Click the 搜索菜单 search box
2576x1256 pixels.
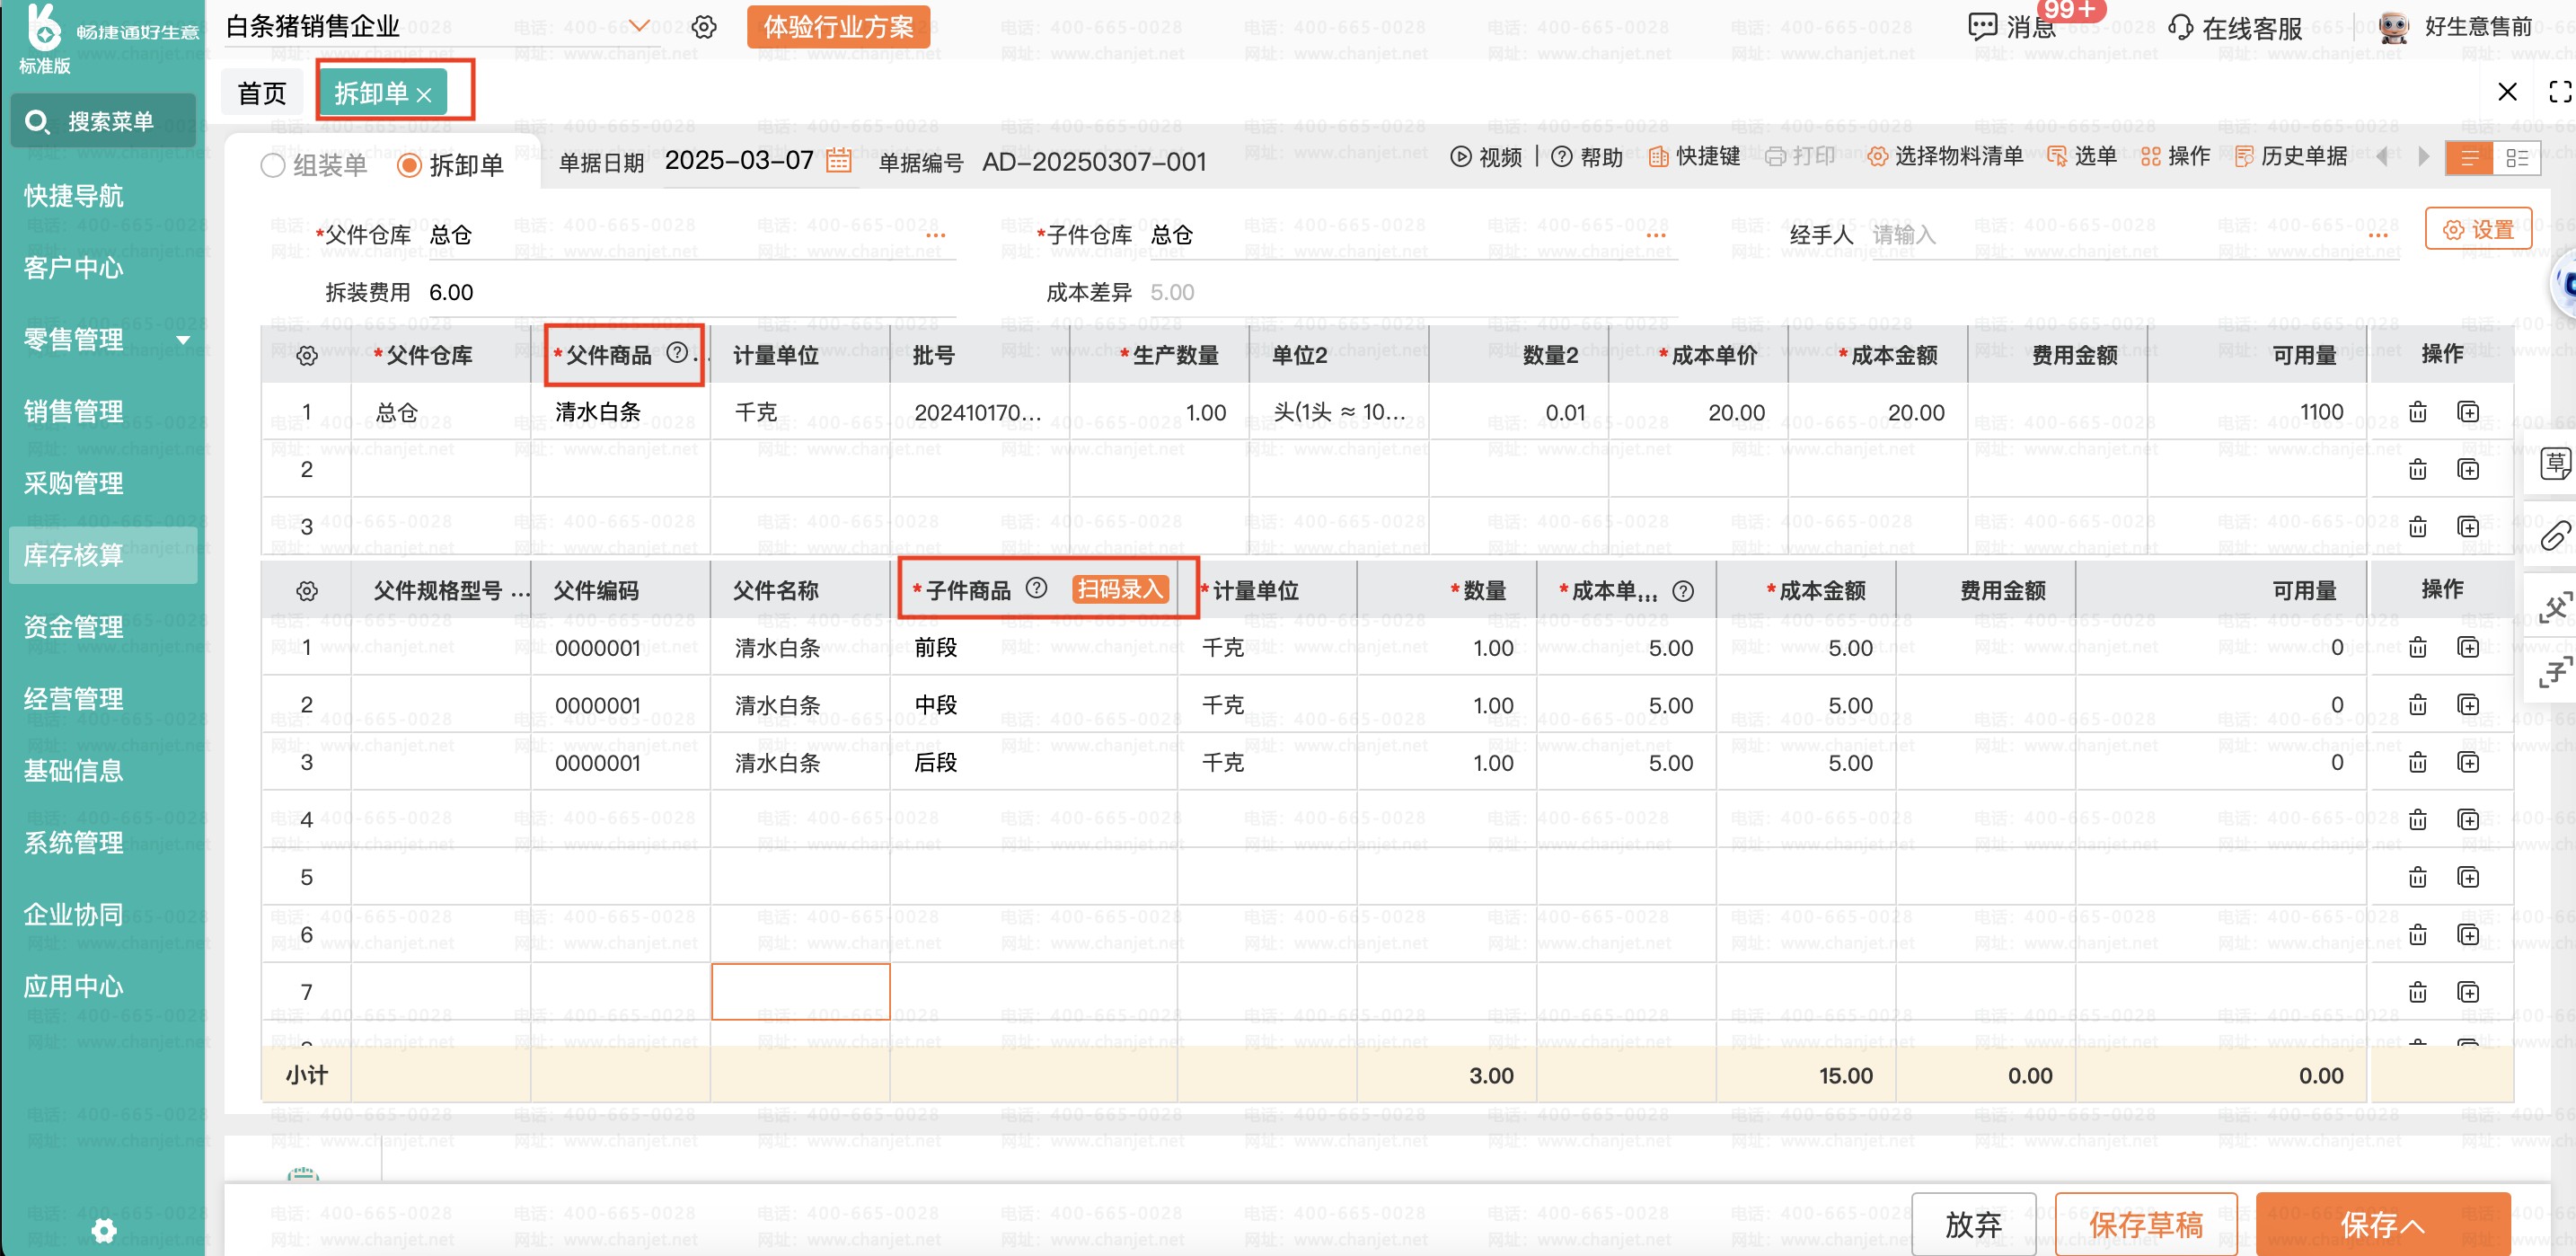click(103, 121)
